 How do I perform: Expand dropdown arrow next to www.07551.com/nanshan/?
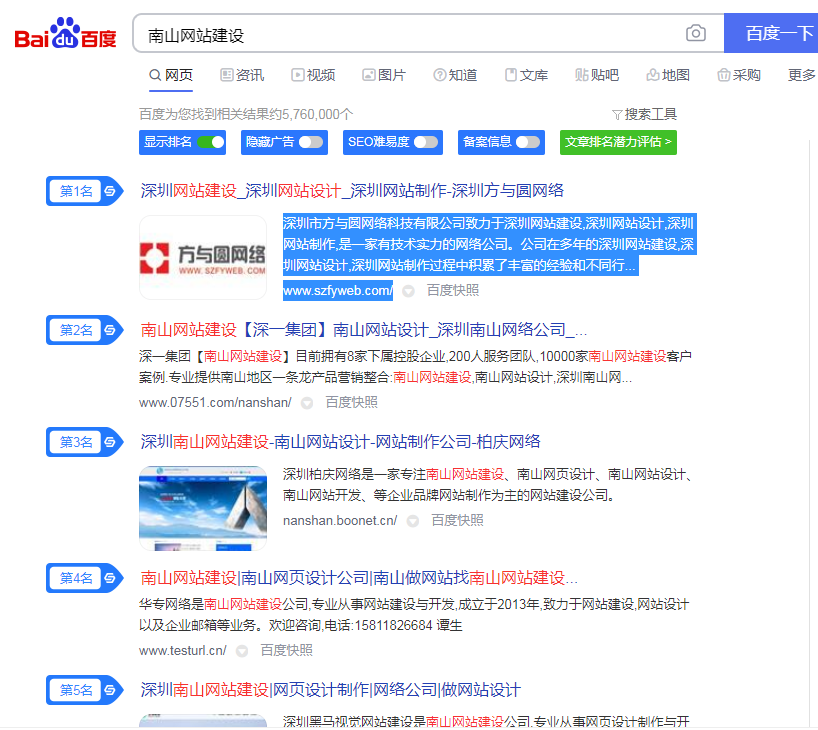click(307, 403)
